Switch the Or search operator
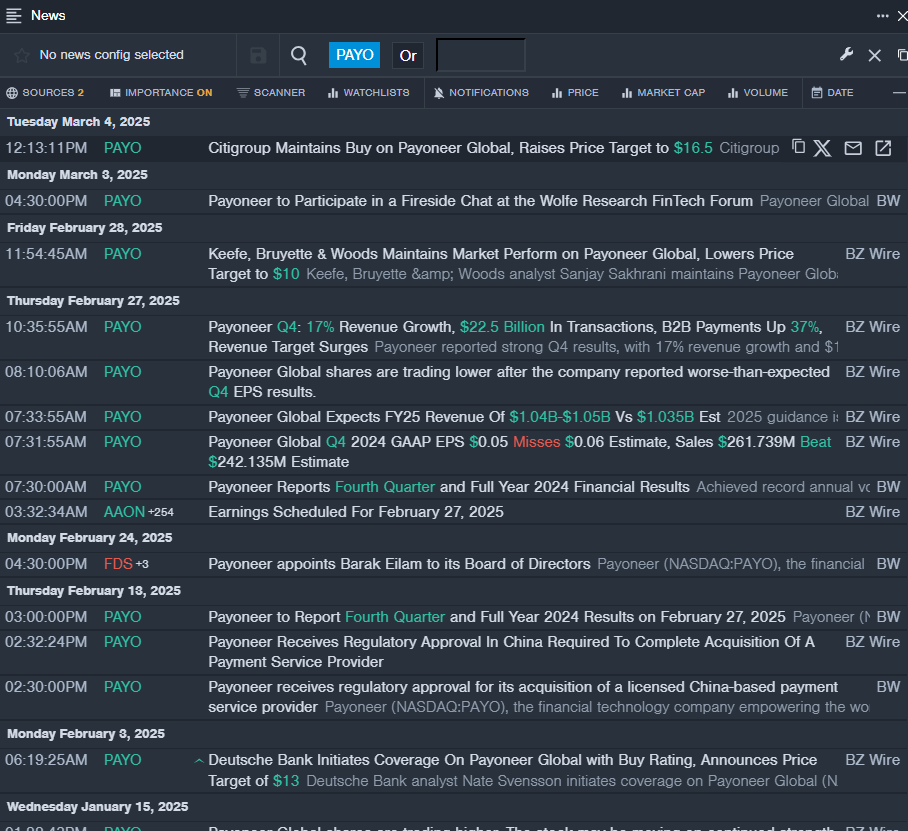Image resolution: width=908 pixels, height=831 pixels. pos(408,55)
